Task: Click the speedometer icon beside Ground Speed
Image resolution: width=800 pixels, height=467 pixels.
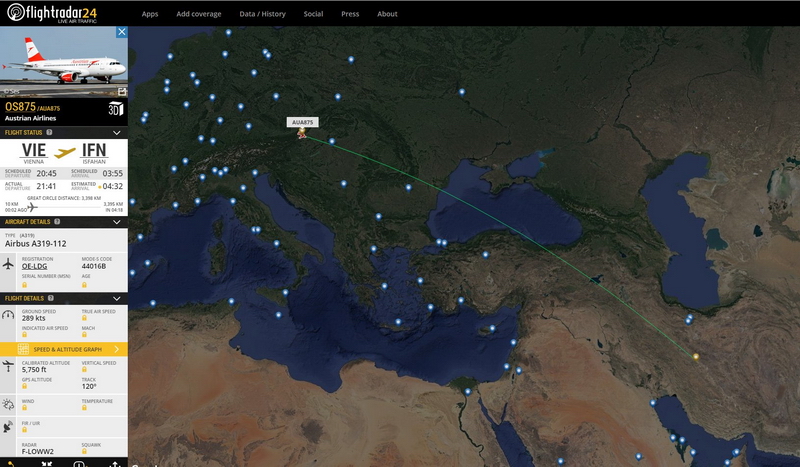Action: click(8, 315)
